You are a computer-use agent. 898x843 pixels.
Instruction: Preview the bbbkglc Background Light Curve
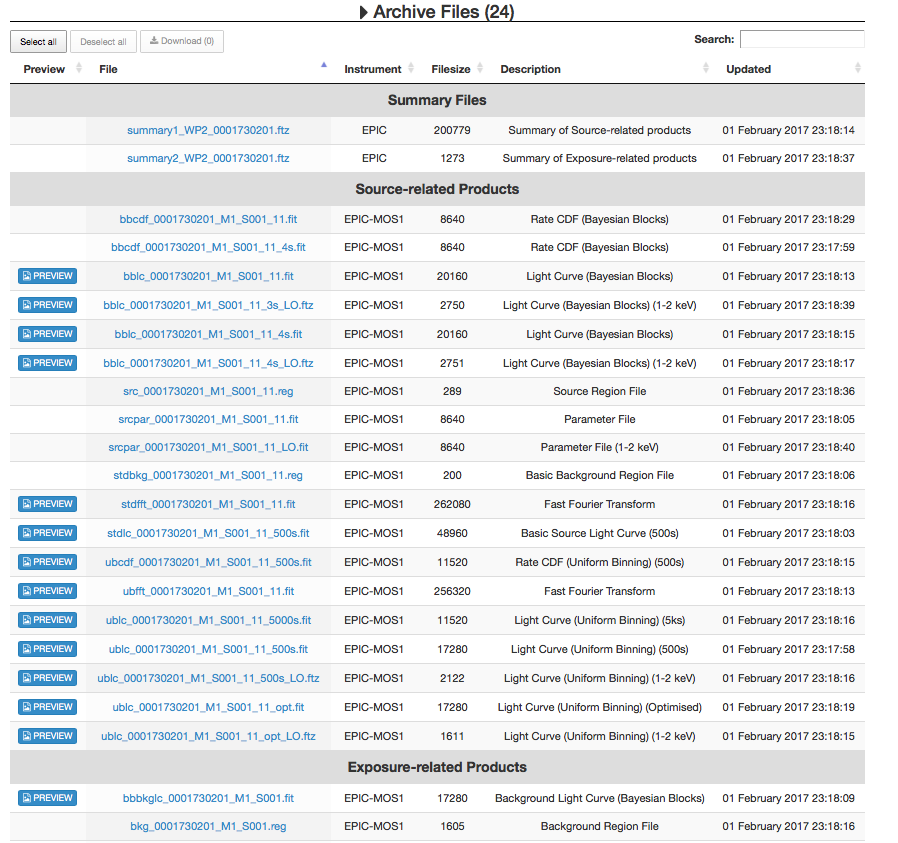tap(47, 798)
